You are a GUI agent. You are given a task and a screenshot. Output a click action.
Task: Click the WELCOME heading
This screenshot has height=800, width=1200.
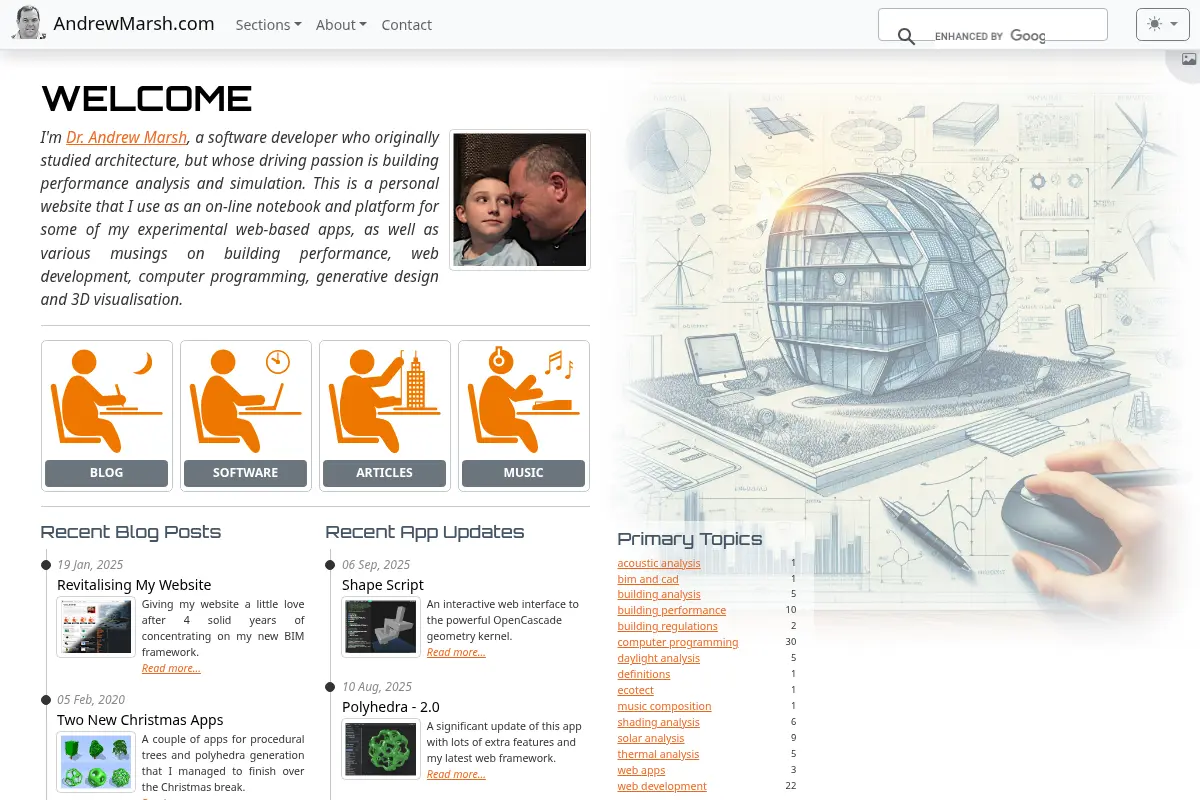click(x=146, y=98)
